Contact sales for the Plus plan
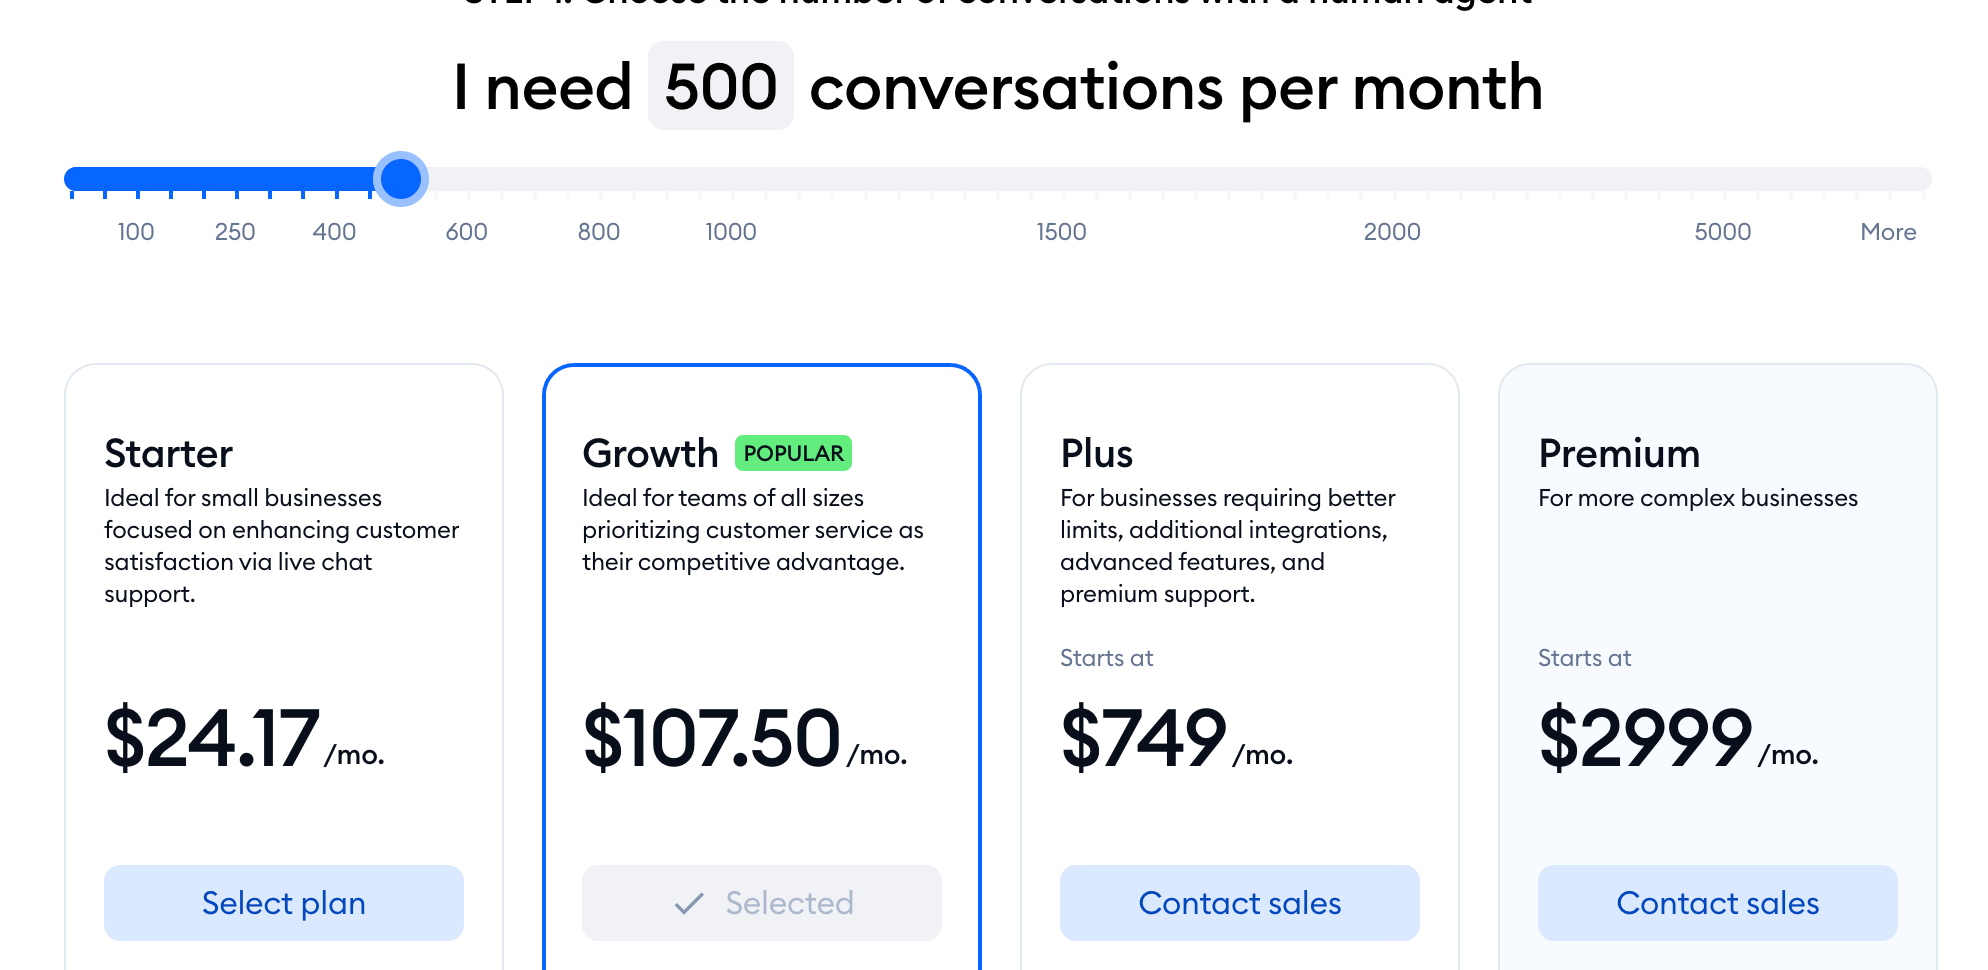Viewport: 1988px width, 970px height. point(1239,903)
